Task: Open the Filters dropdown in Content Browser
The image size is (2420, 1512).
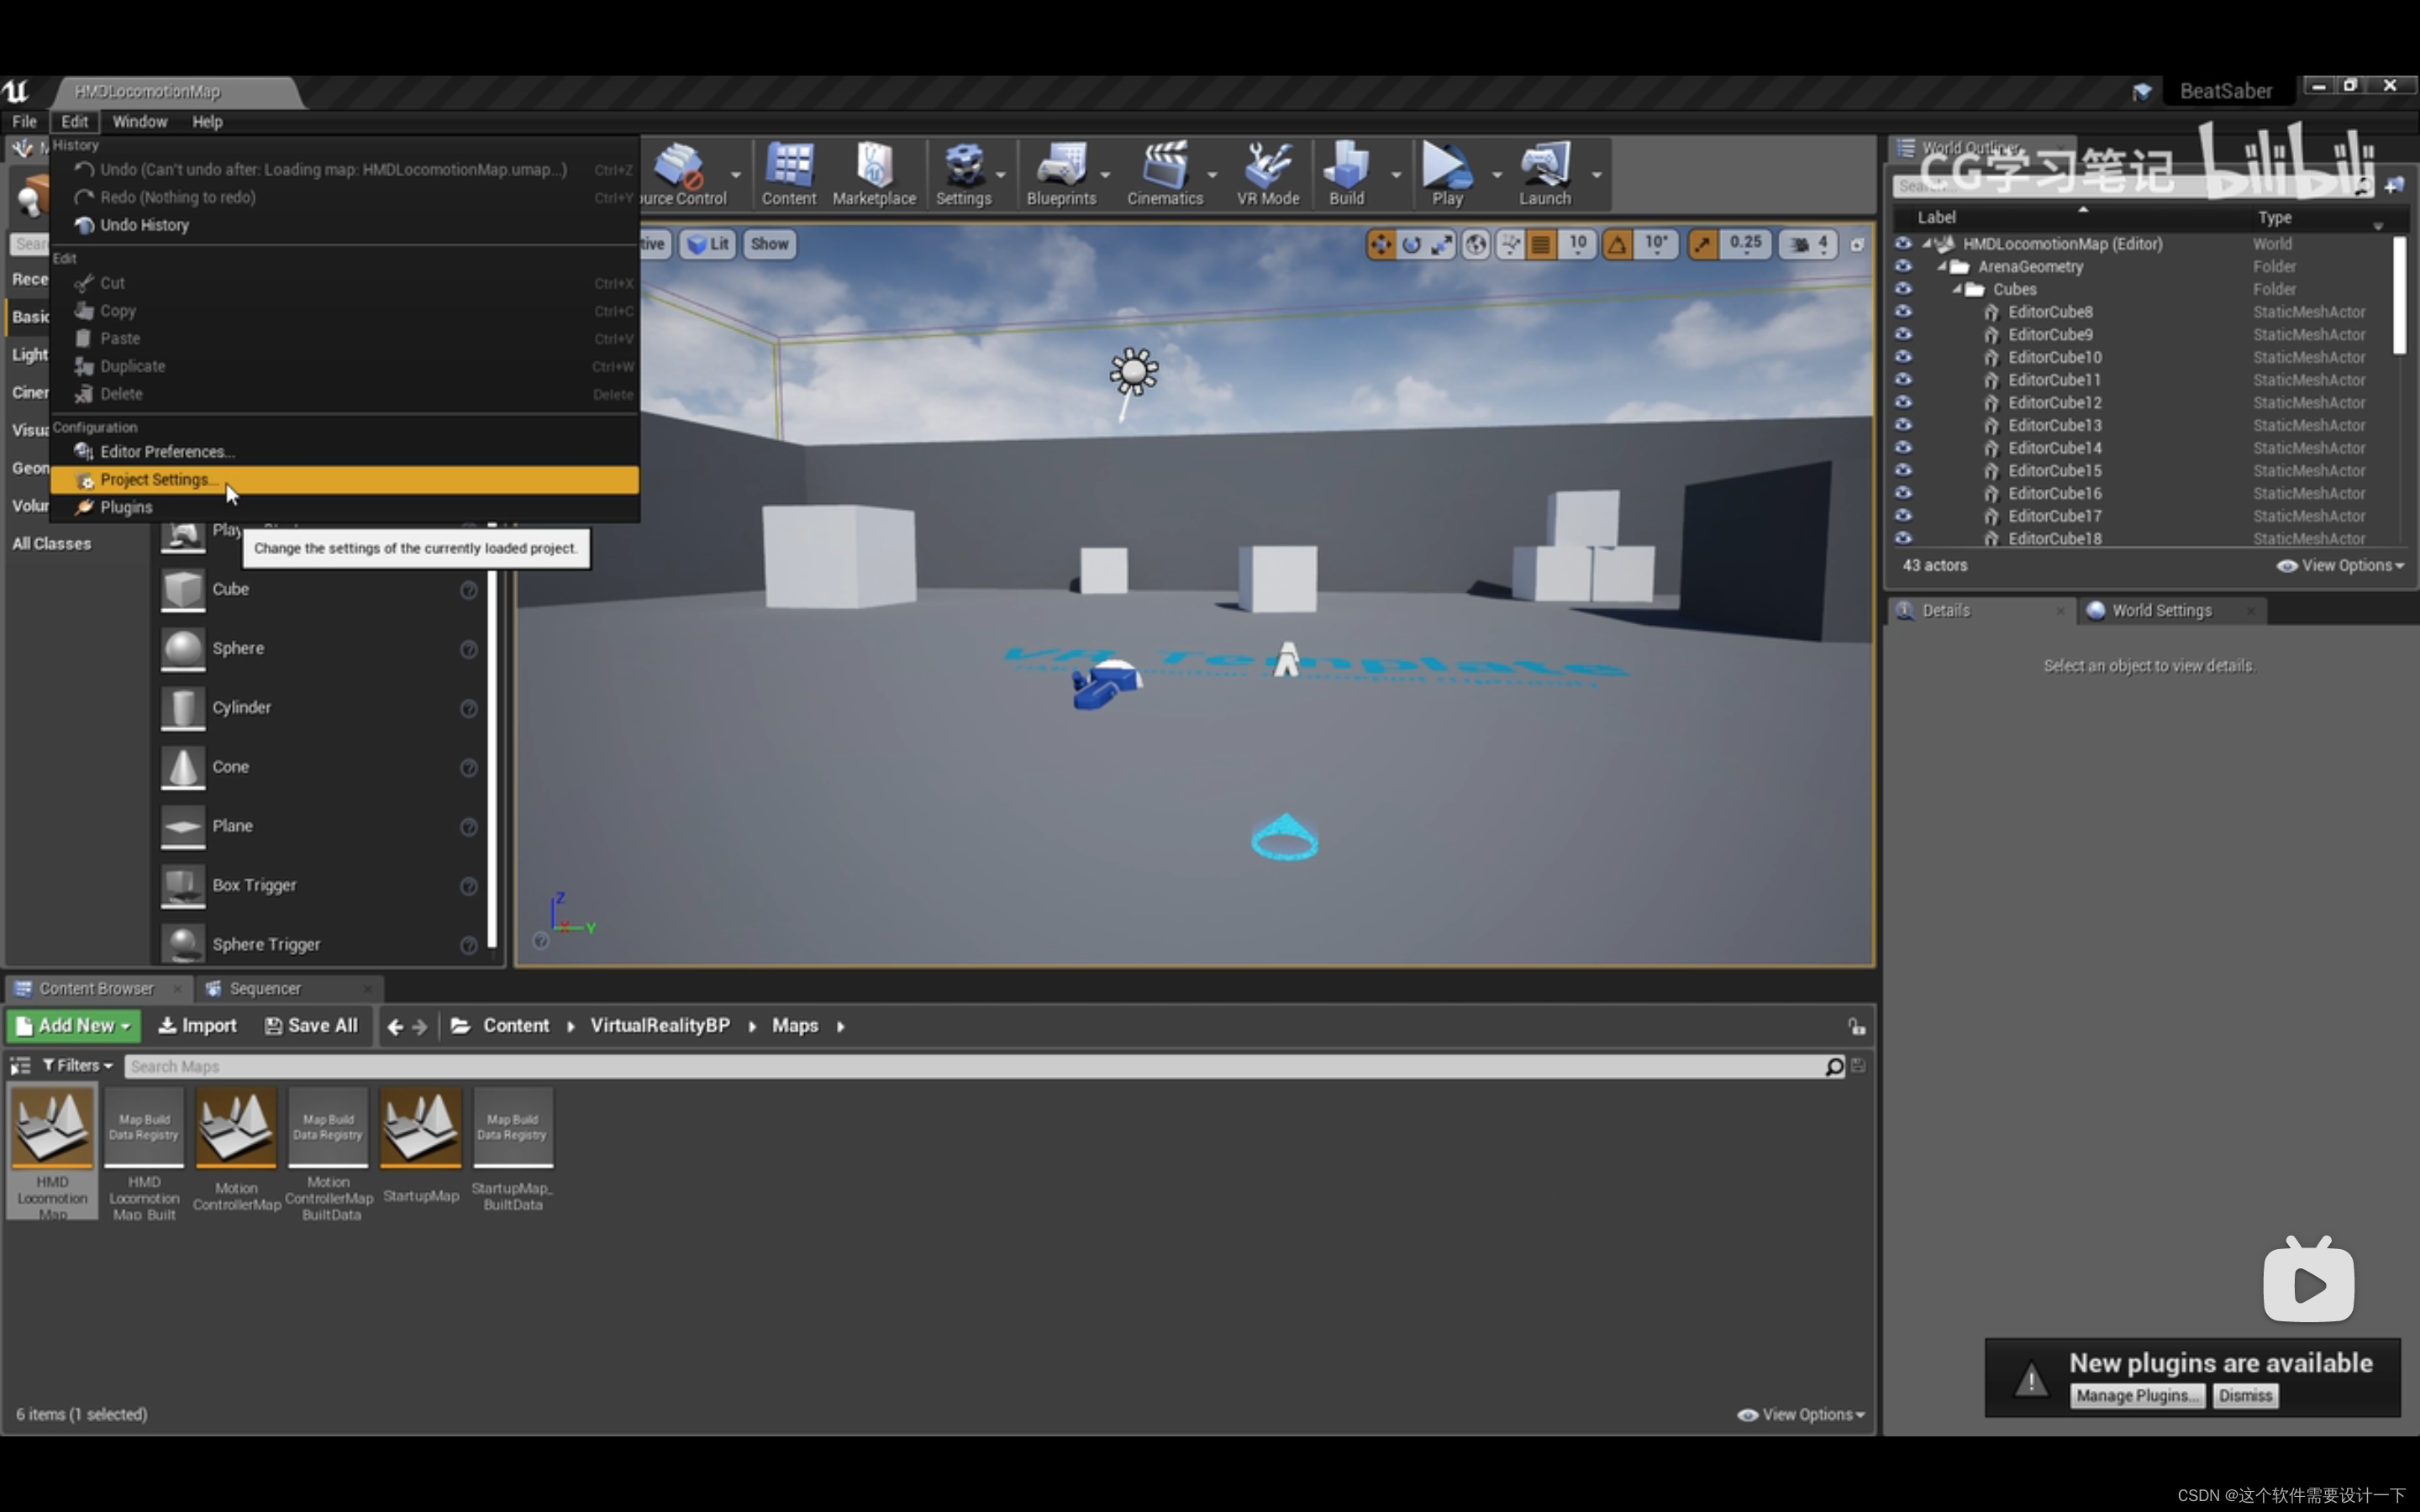Action: click(x=77, y=1065)
